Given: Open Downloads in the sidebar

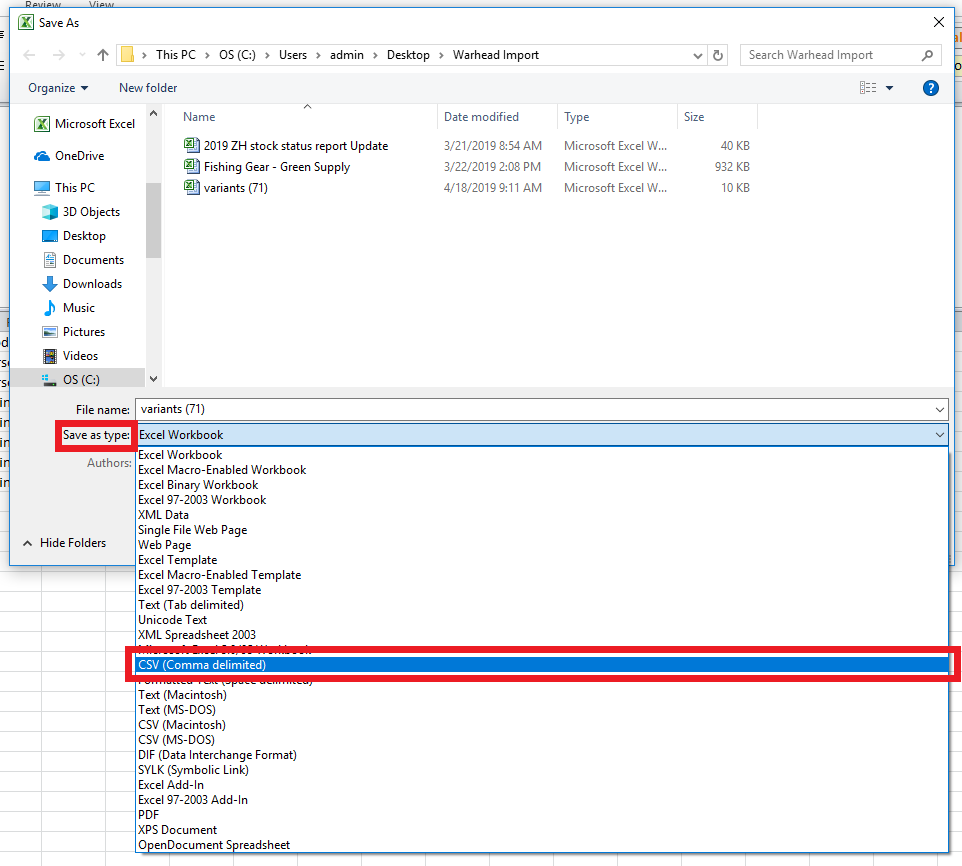Looking at the screenshot, I should coord(82,284).
